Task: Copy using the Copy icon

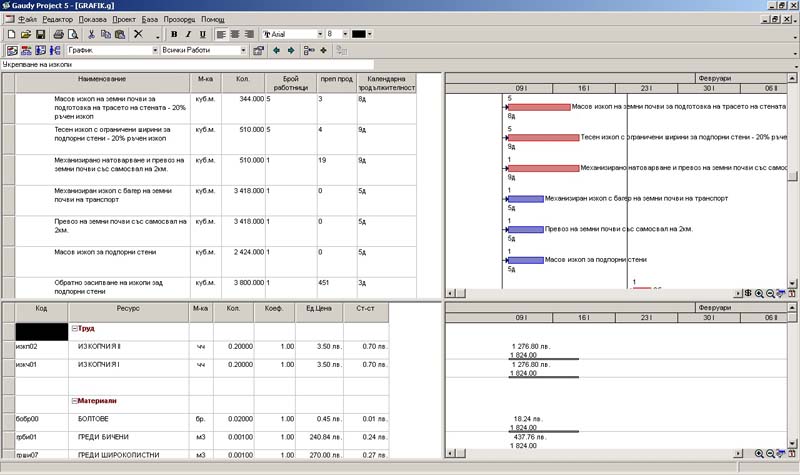Action: (x=106, y=34)
